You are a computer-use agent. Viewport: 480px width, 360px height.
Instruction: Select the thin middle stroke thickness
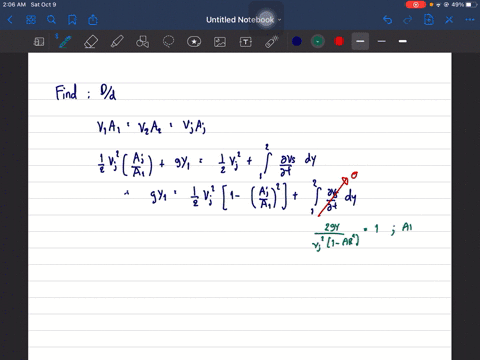382,41
